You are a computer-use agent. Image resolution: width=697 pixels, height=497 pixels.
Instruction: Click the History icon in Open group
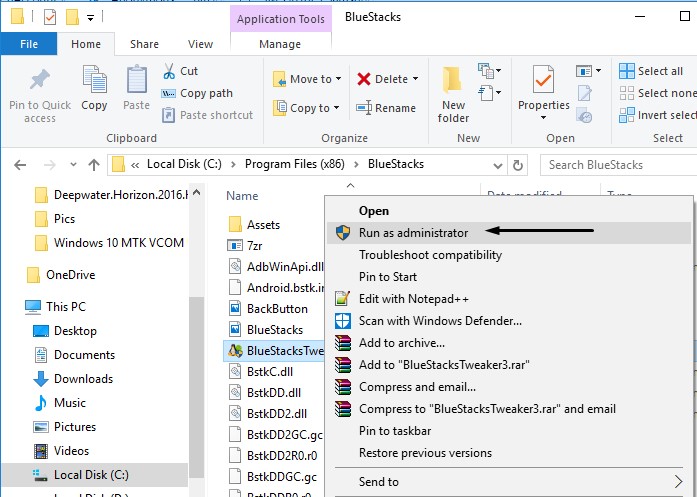(584, 116)
